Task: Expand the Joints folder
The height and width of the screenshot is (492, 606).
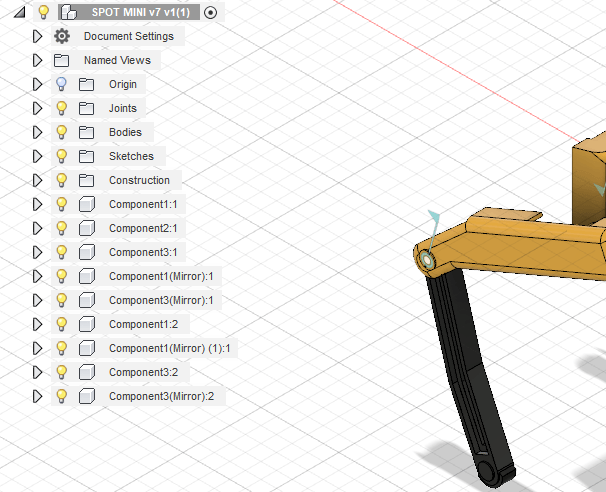Action: coord(37,108)
